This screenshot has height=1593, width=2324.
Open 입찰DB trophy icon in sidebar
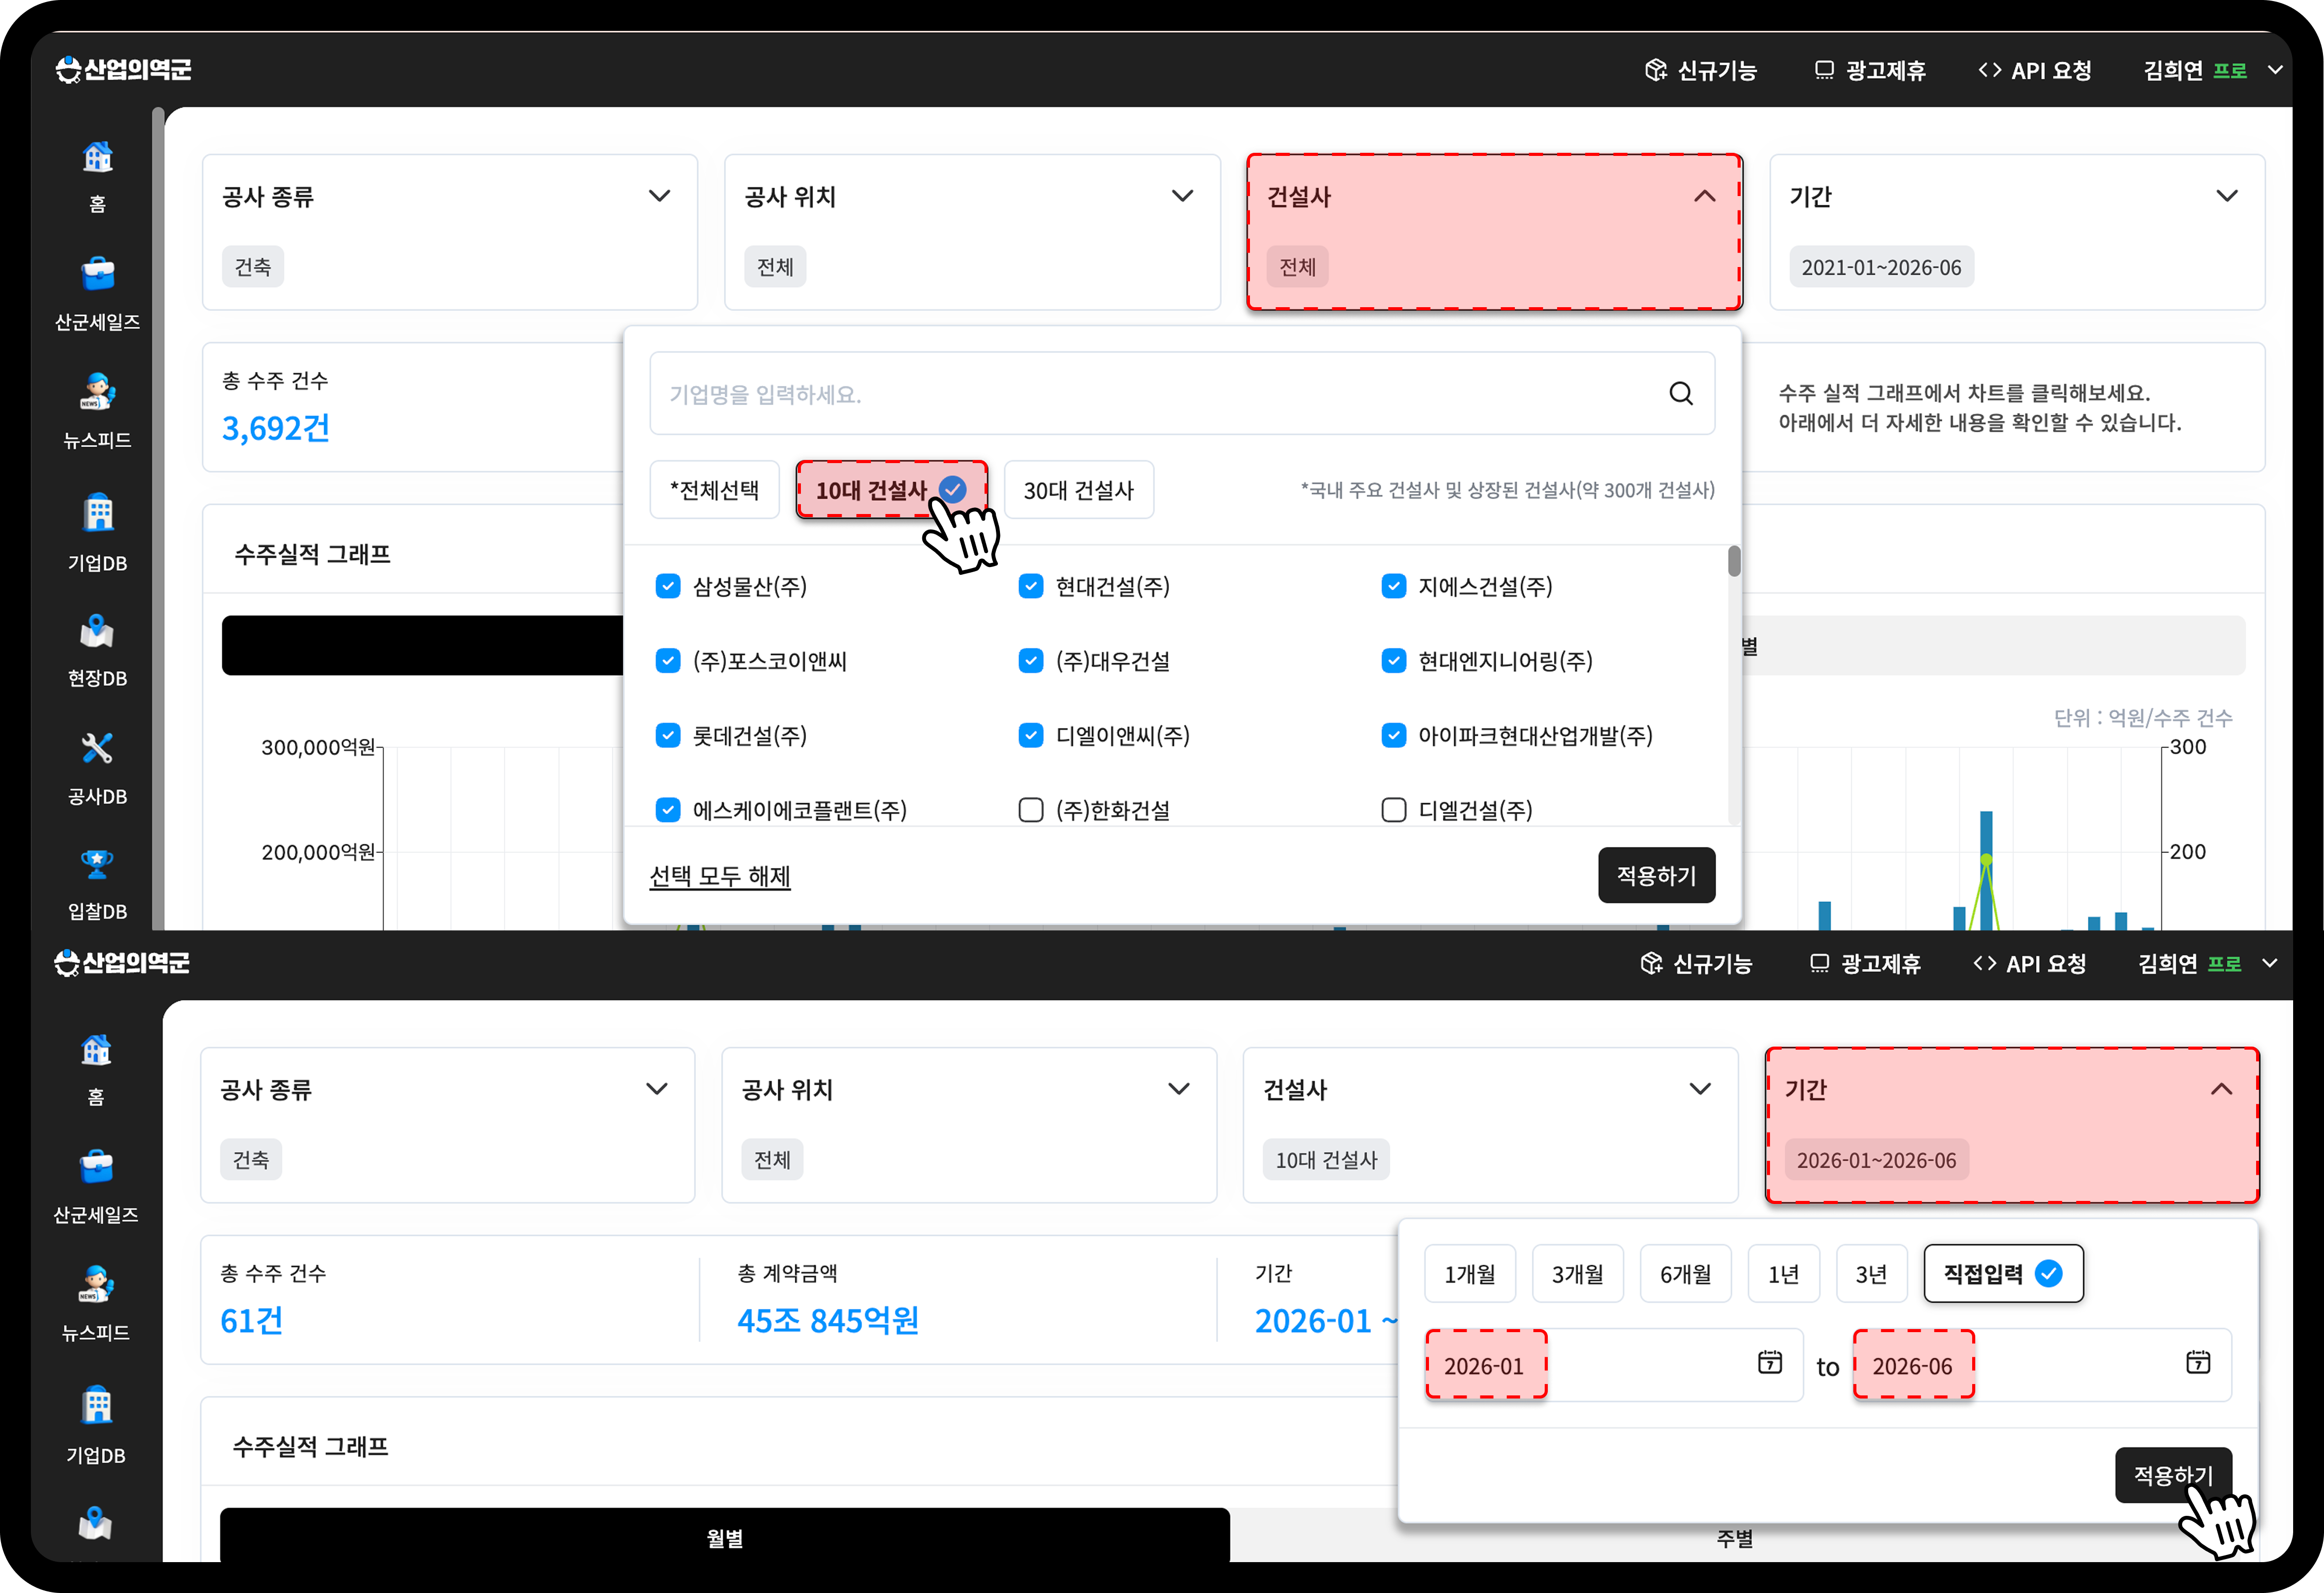point(97,865)
